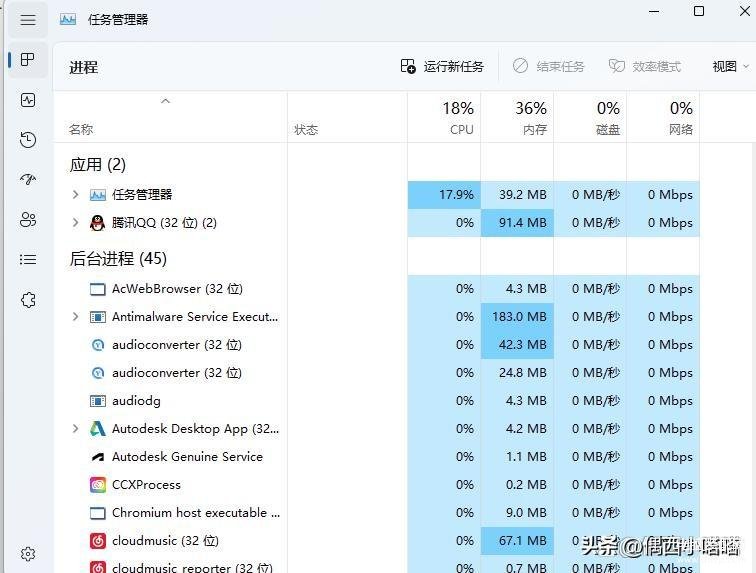Screen dimensions: 756x573
Task: Click 结束任务 button
Action: (549, 66)
